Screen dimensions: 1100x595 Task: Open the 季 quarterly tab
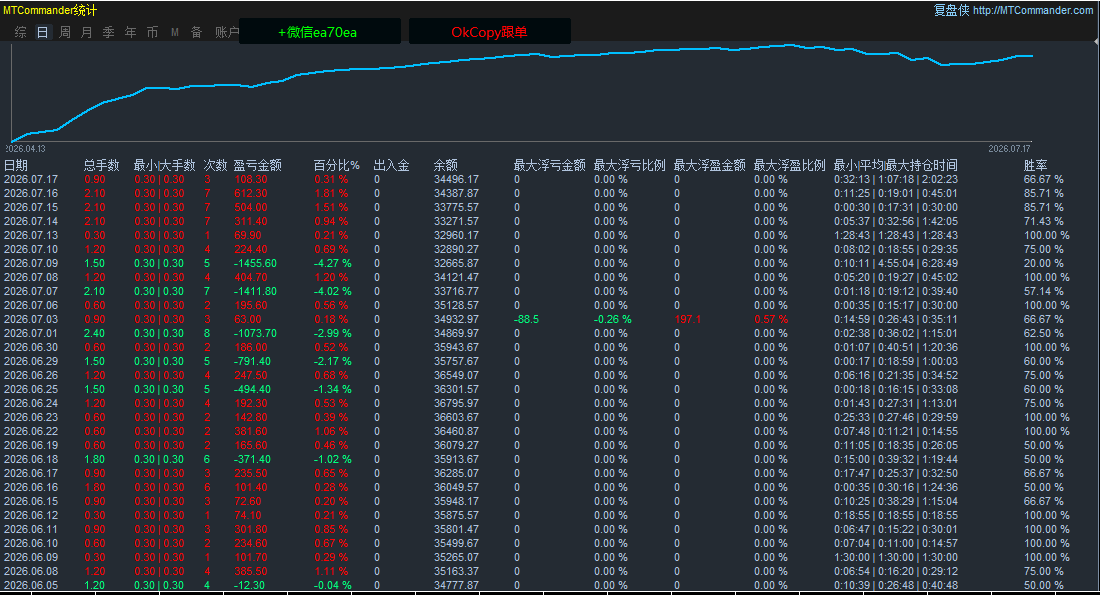pos(109,32)
